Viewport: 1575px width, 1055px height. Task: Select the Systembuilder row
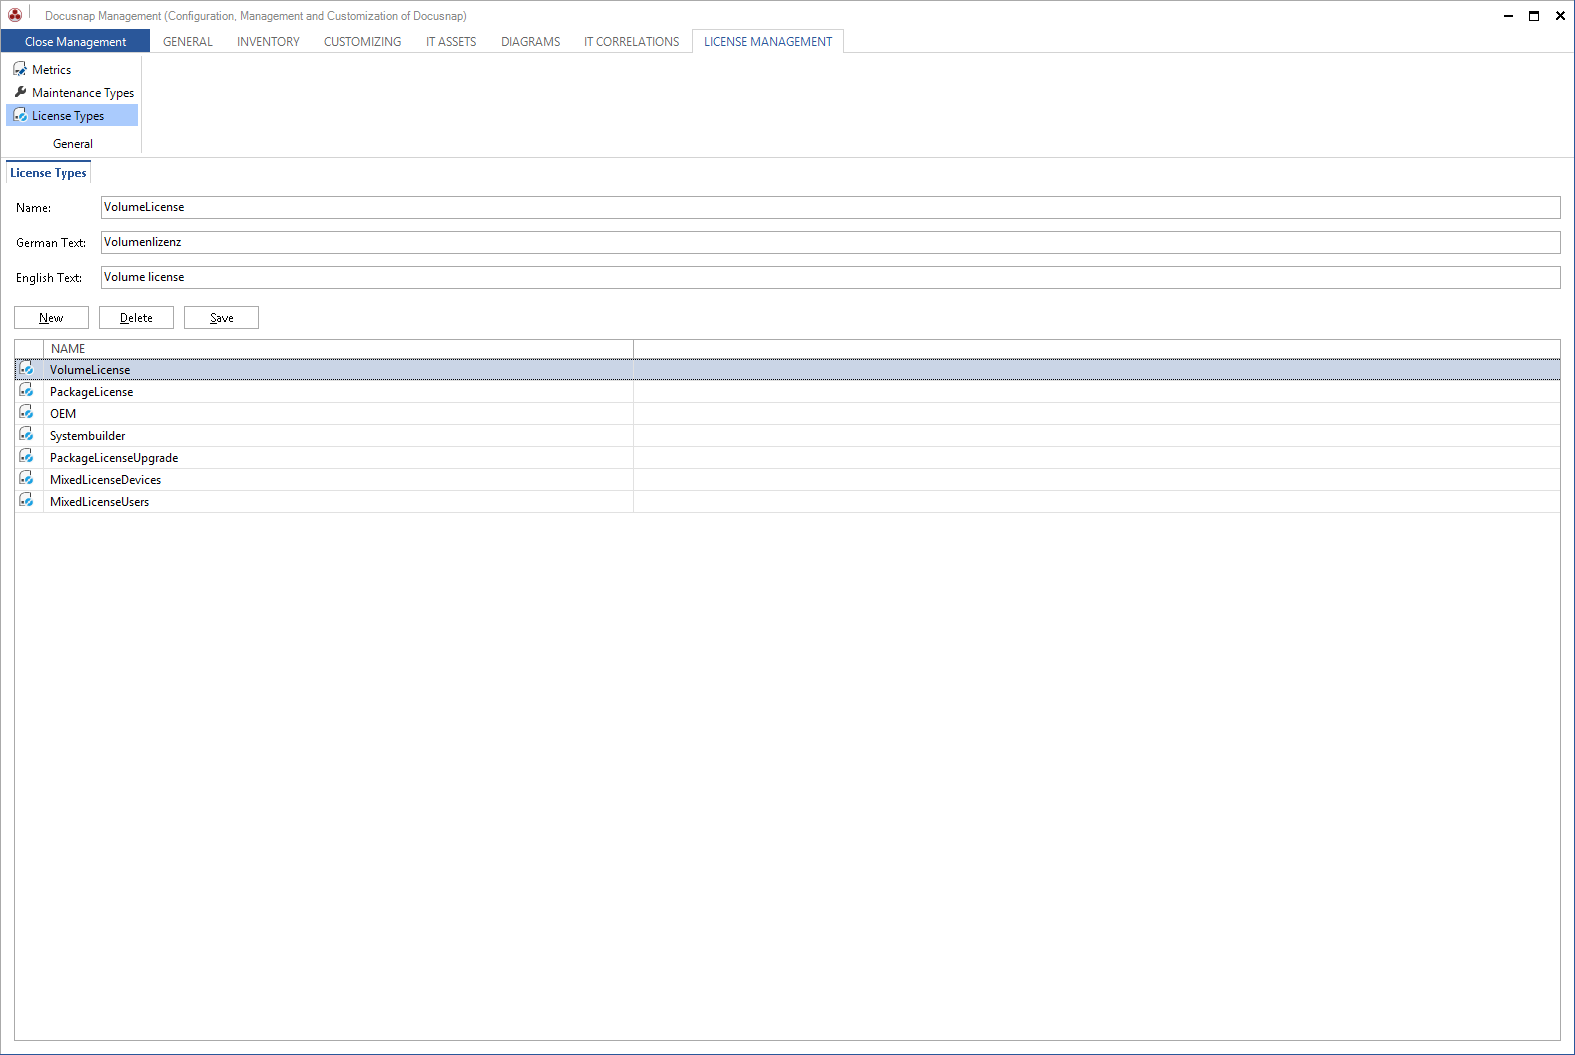point(787,435)
